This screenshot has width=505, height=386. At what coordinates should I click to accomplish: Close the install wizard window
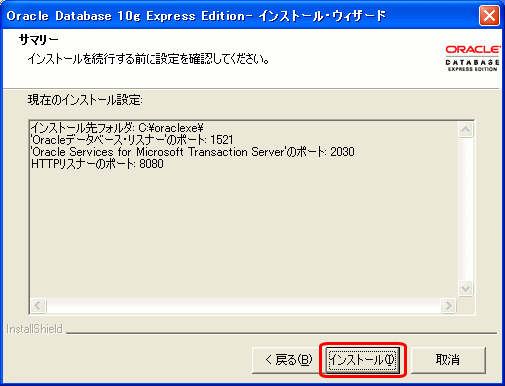[489, 15]
